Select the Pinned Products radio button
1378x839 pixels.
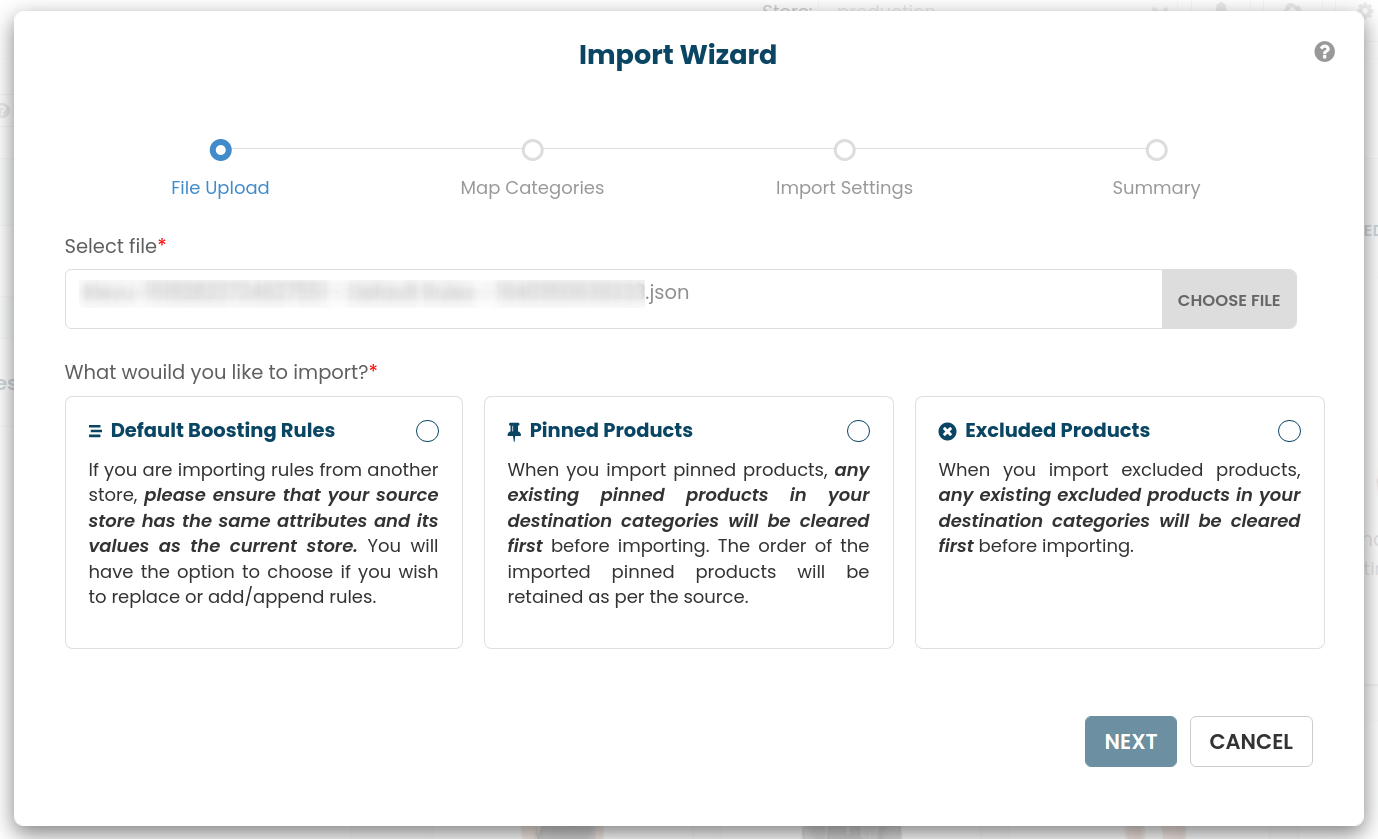click(x=858, y=431)
